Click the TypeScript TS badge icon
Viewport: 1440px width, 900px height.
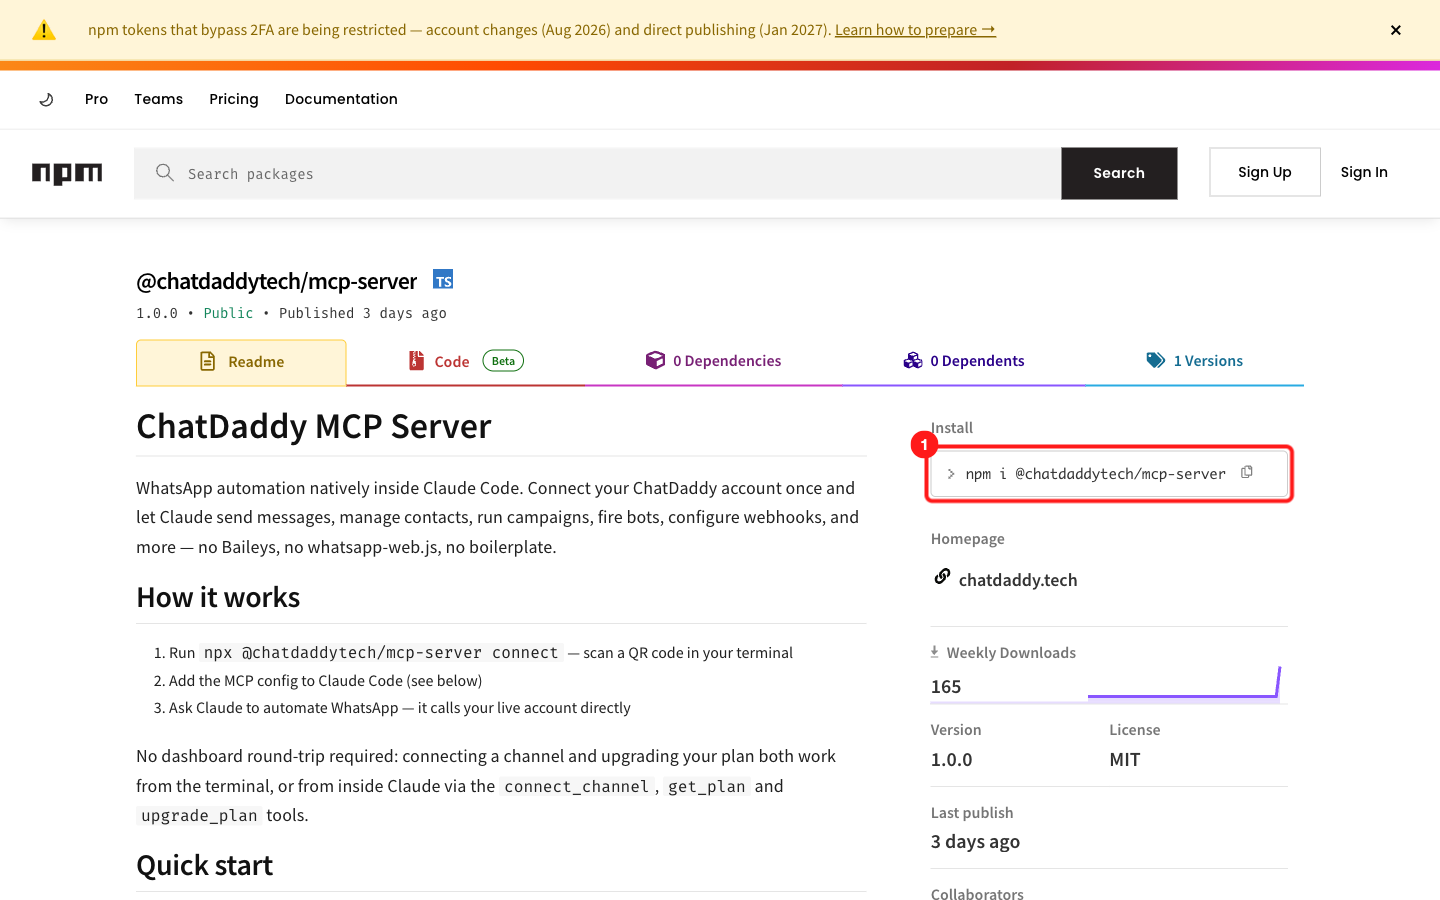[443, 279]
